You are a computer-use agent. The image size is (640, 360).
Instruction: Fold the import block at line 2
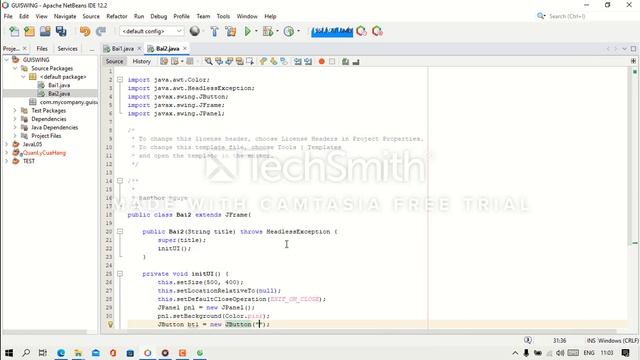click(x=120, y=80)
